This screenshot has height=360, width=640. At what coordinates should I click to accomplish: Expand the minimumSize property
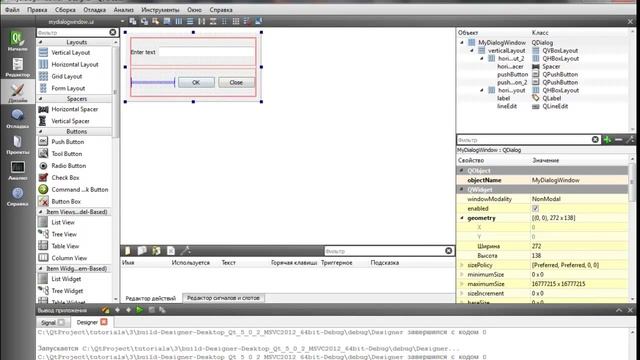462,274
